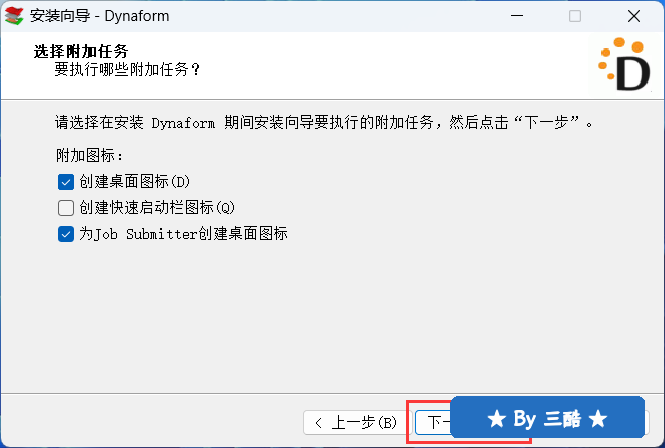Go back with the 上一步(B) button
Viewport: 665px width, 448px height.
tap(357, 423)
